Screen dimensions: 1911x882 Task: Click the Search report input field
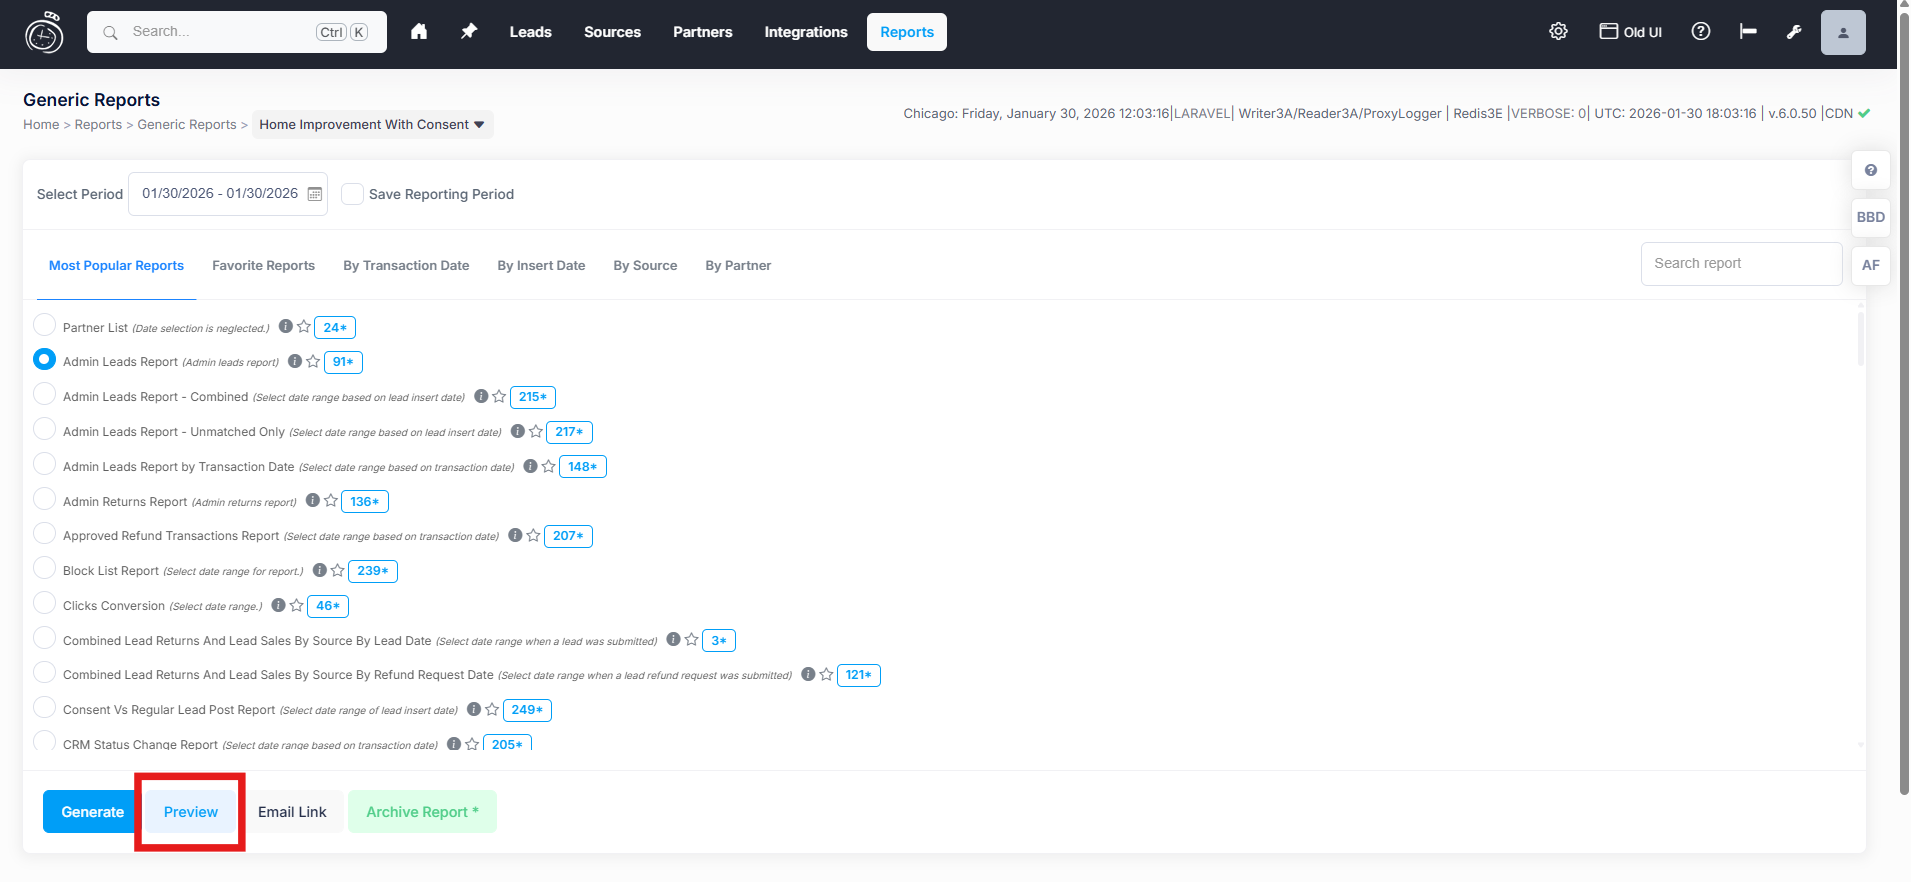(x=1740, y=264)
